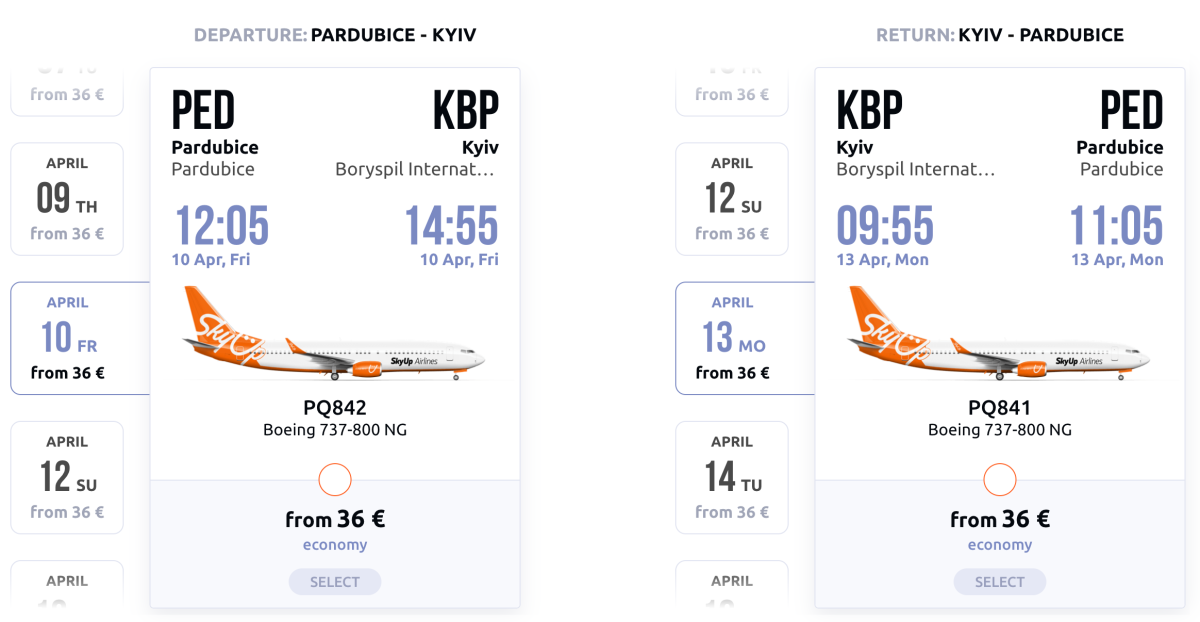Click the SELECT button for flight PQ841
This screenshot has width=1200, height=622.
[1000, 582]
